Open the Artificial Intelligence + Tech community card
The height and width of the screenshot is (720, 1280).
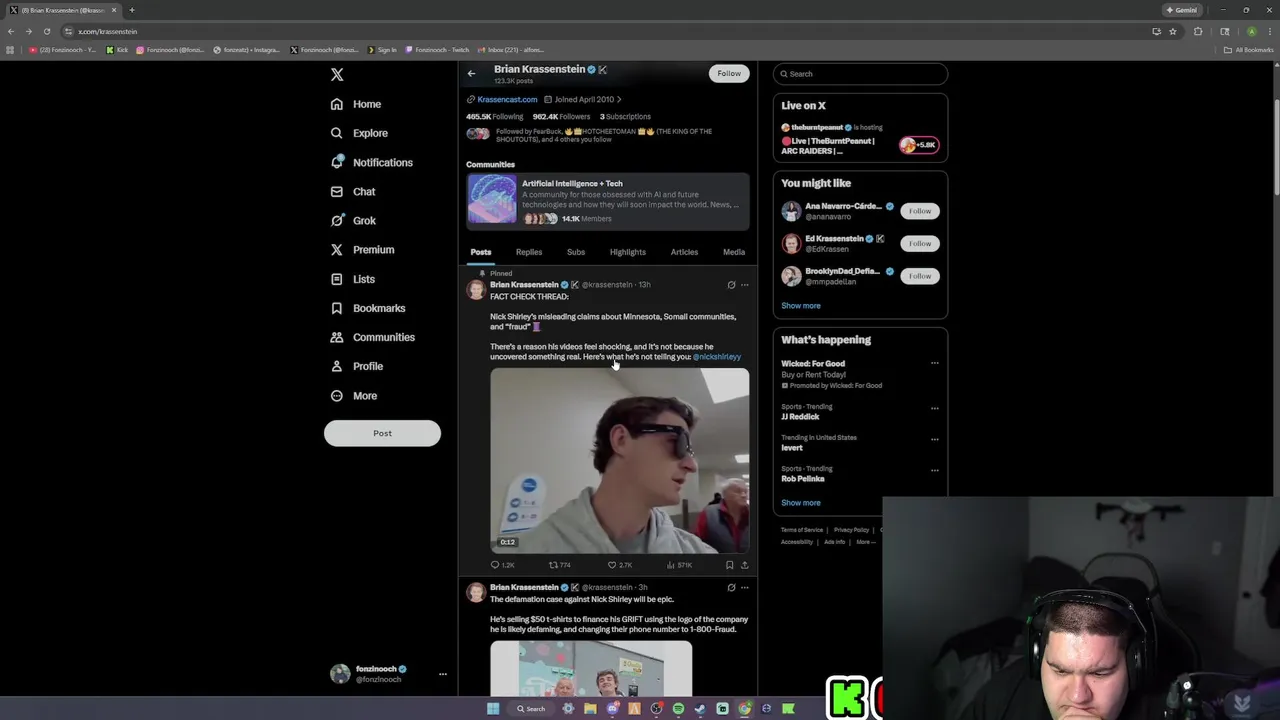(x=608, y=200)
